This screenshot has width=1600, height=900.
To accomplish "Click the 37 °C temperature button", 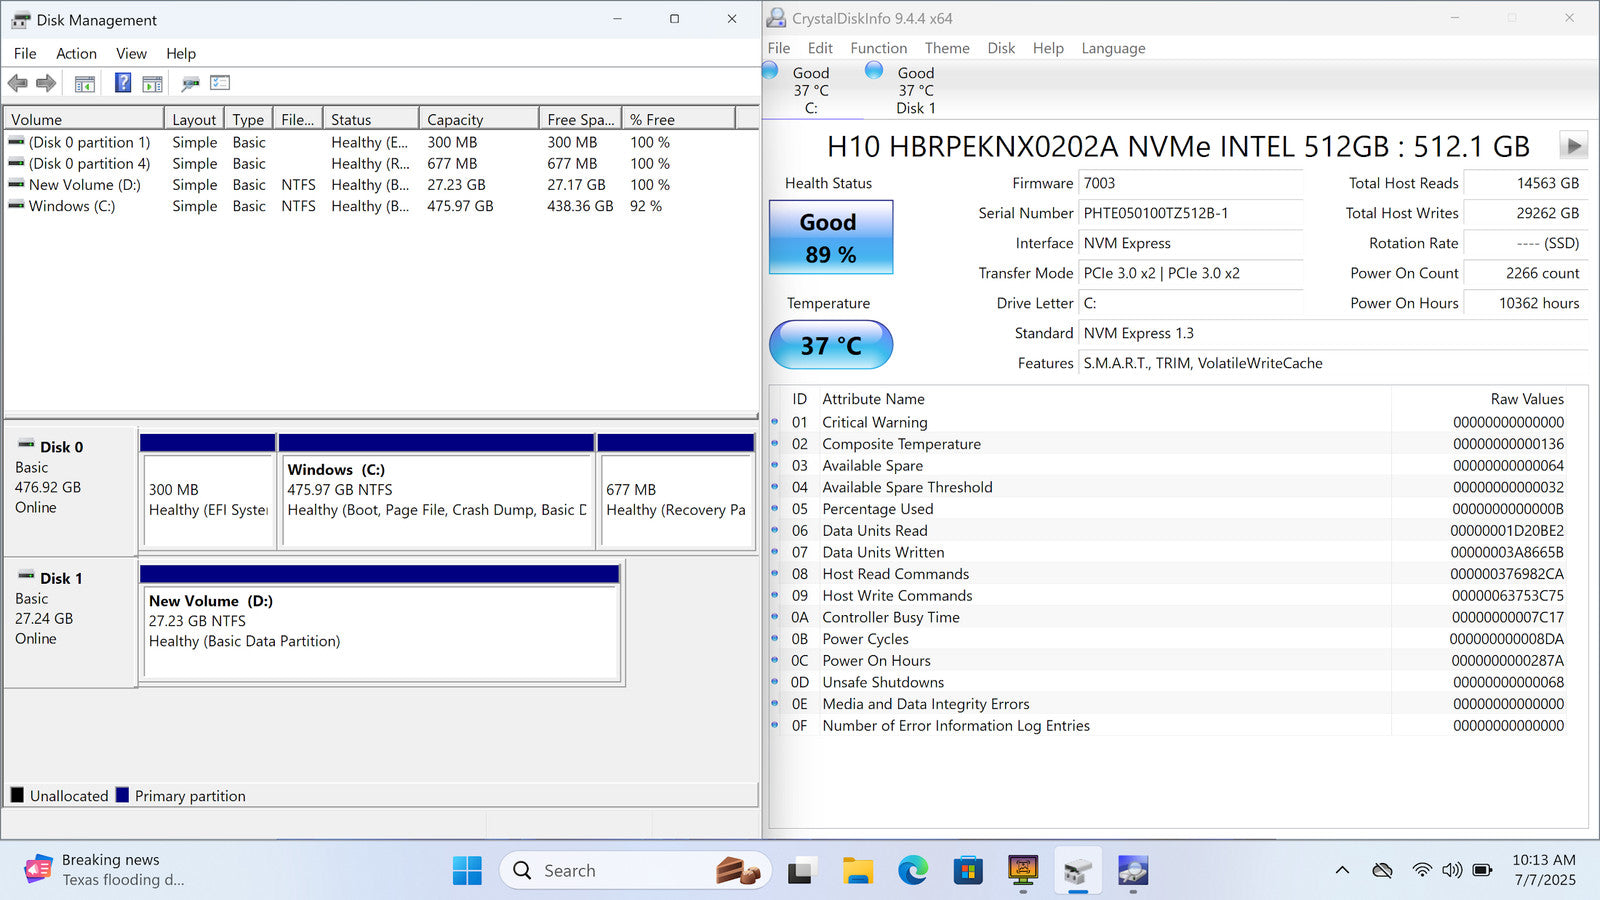I will point(831,345).
